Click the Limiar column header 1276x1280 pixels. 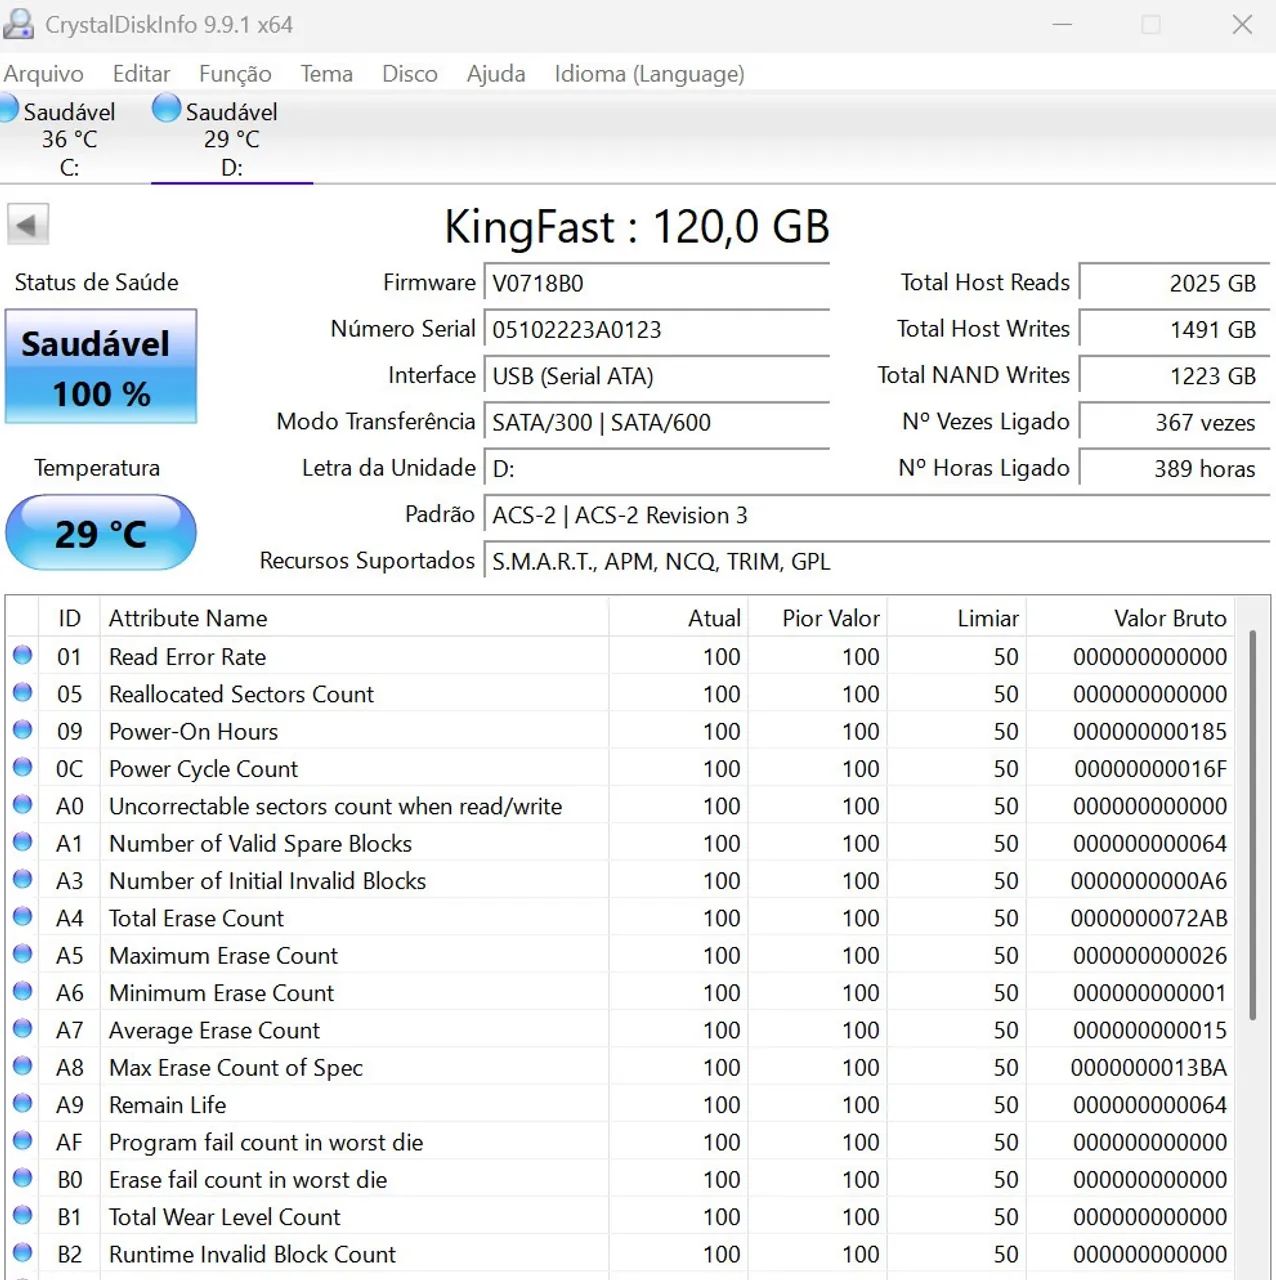[957, 618]
